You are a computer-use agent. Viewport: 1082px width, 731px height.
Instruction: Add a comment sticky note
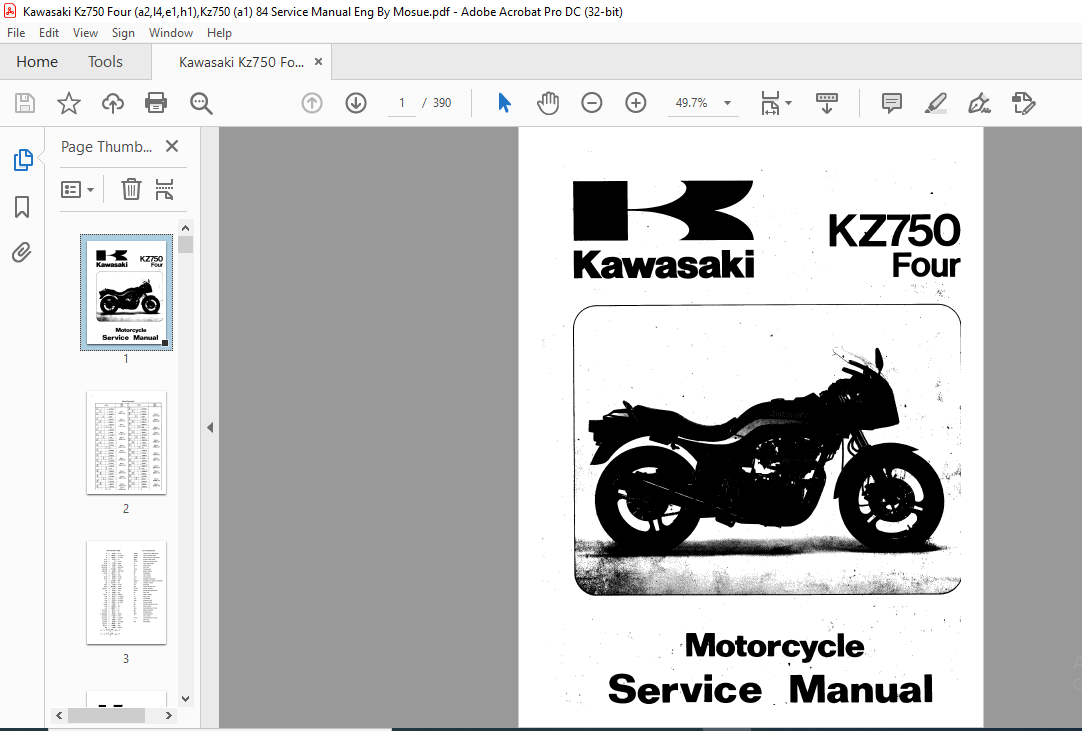pyautogui.click(x=892, y=104)
